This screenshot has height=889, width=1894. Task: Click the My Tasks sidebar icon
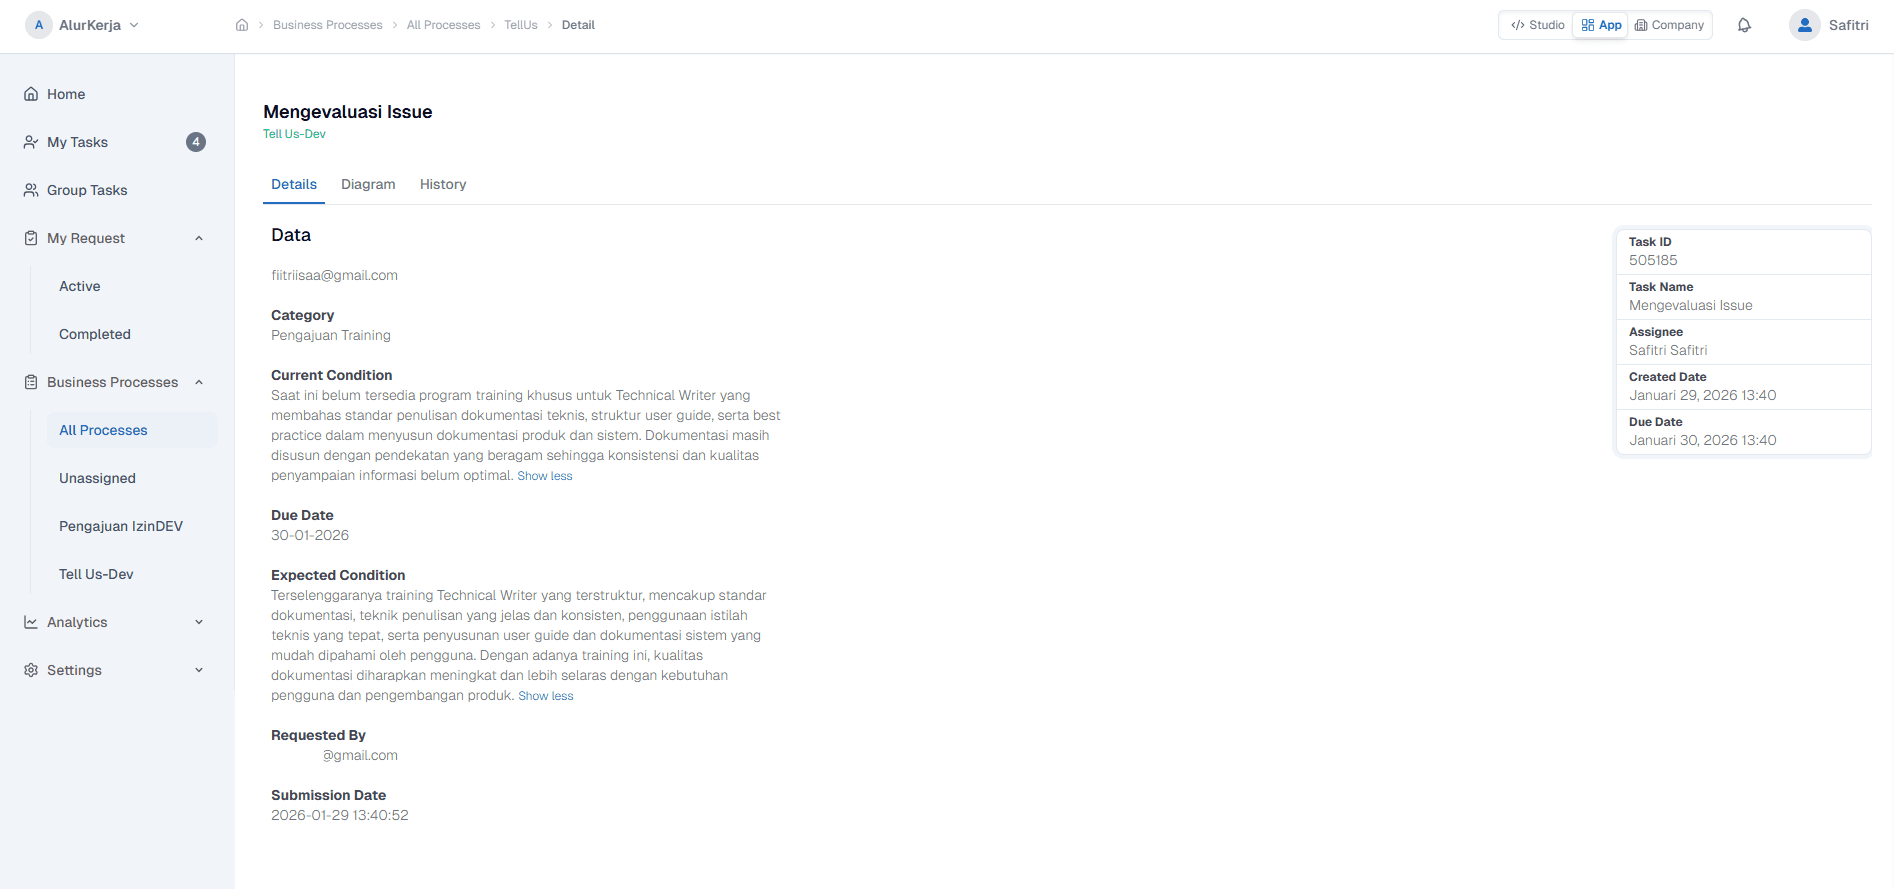pyautogui.click(x=31, y=142)
